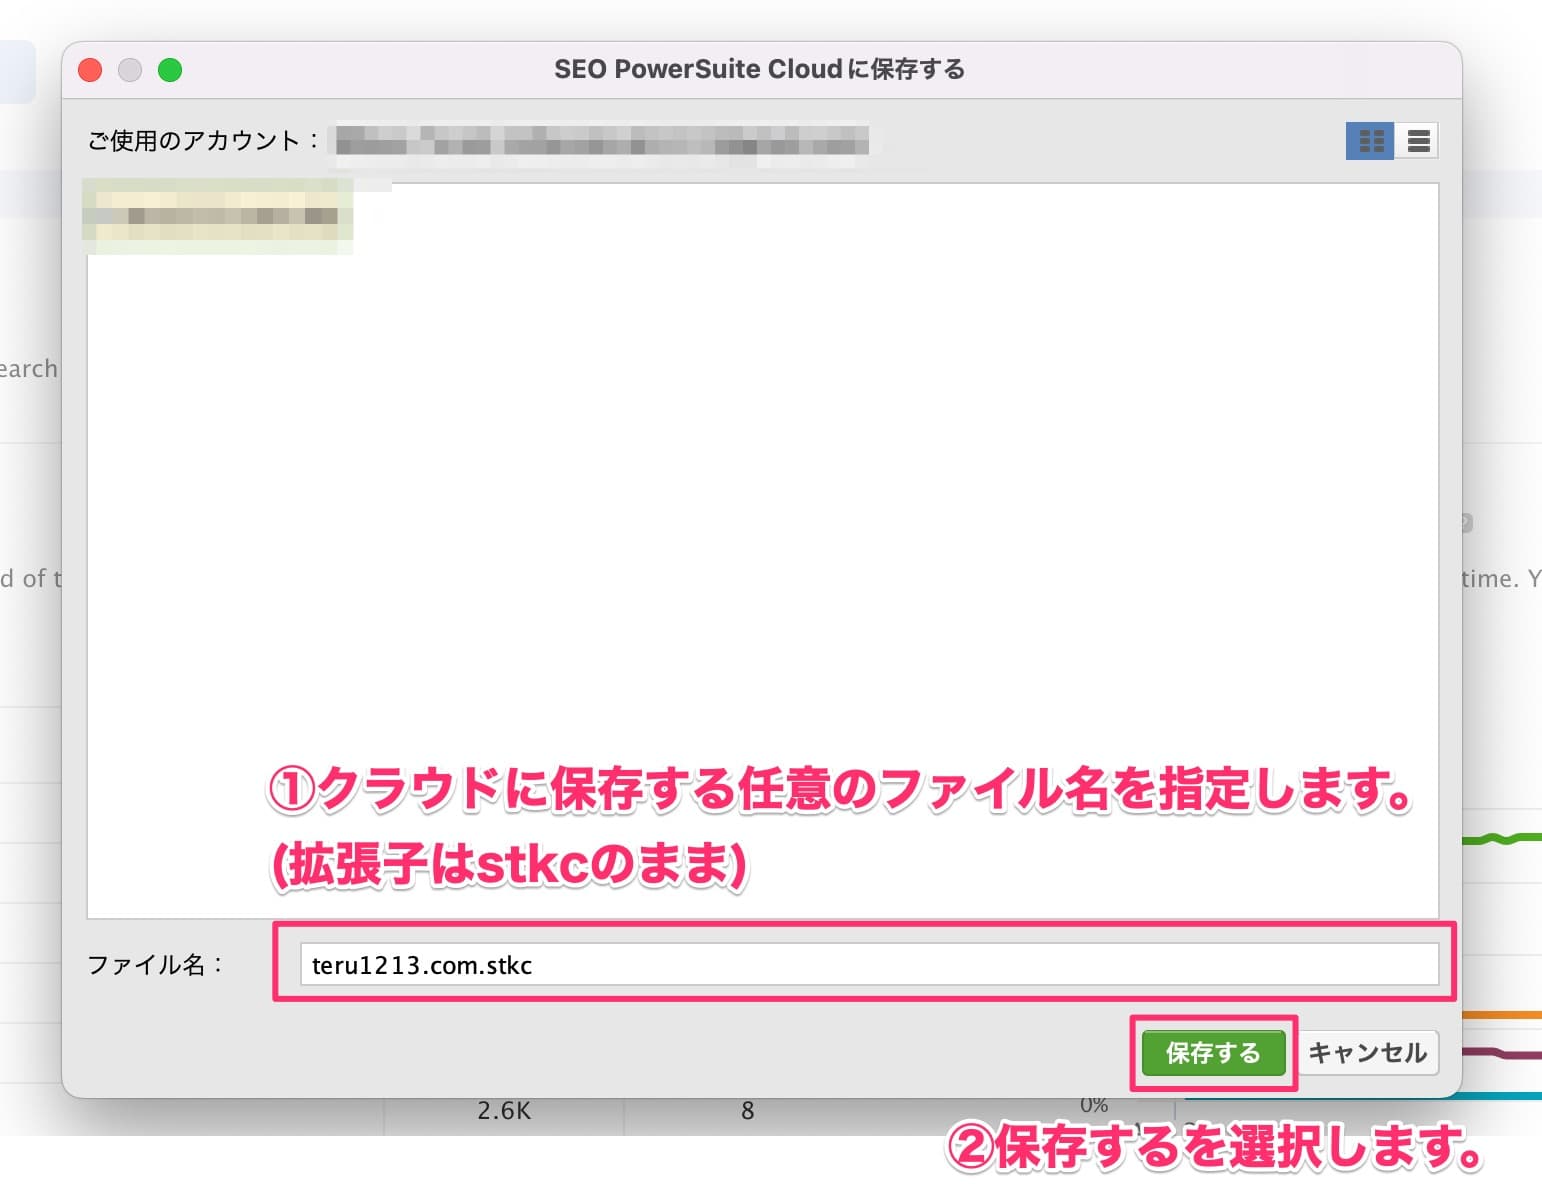Click the 8 value in background table
1542x1184 pixels.
(747, 1111)
